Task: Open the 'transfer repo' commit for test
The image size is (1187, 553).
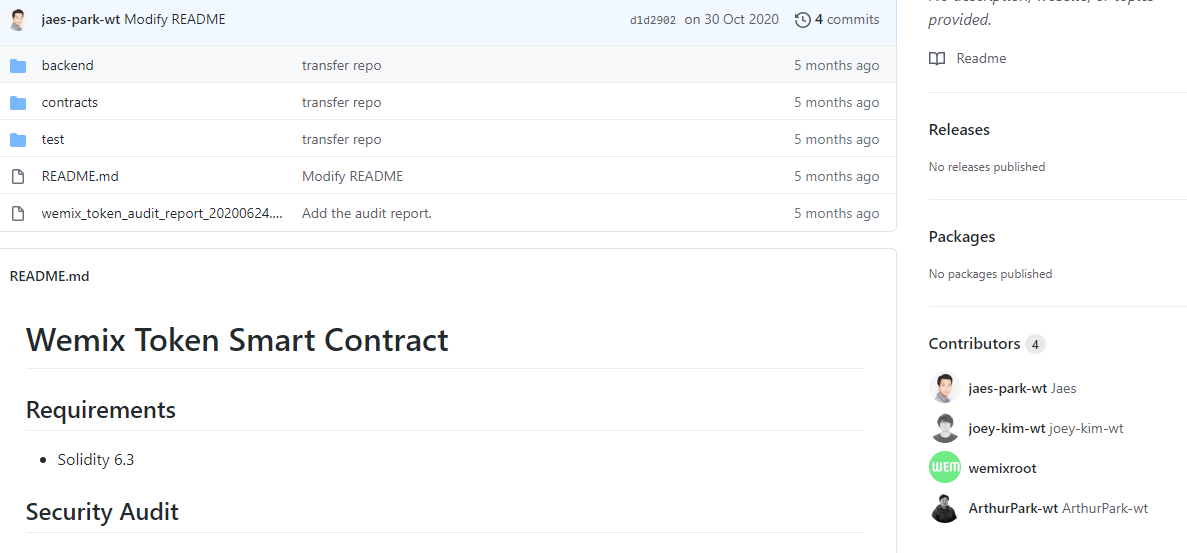Action: click(x=341, y=140)
